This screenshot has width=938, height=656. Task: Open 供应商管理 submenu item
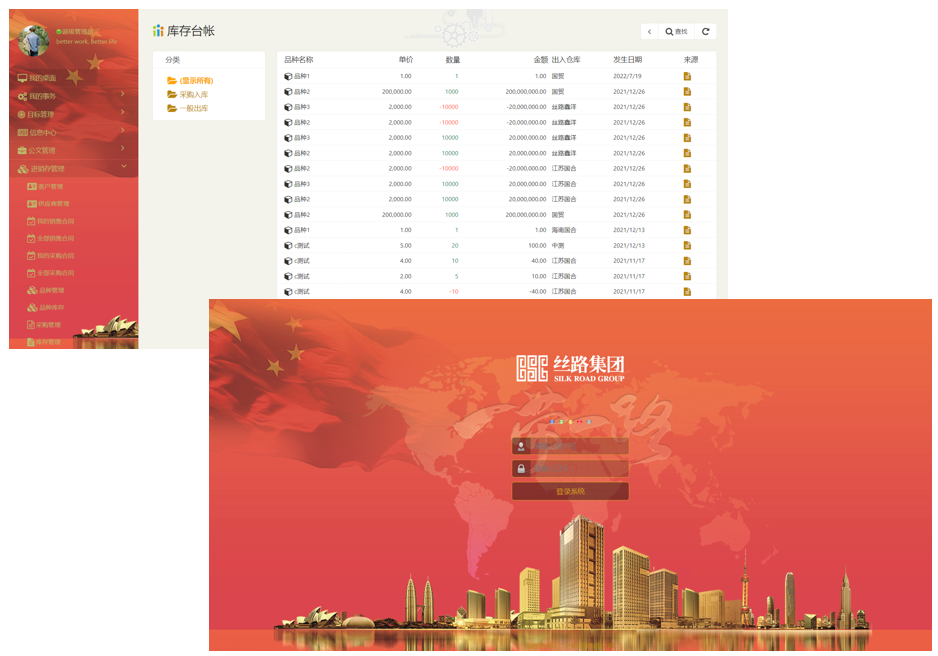pos(48,204)
